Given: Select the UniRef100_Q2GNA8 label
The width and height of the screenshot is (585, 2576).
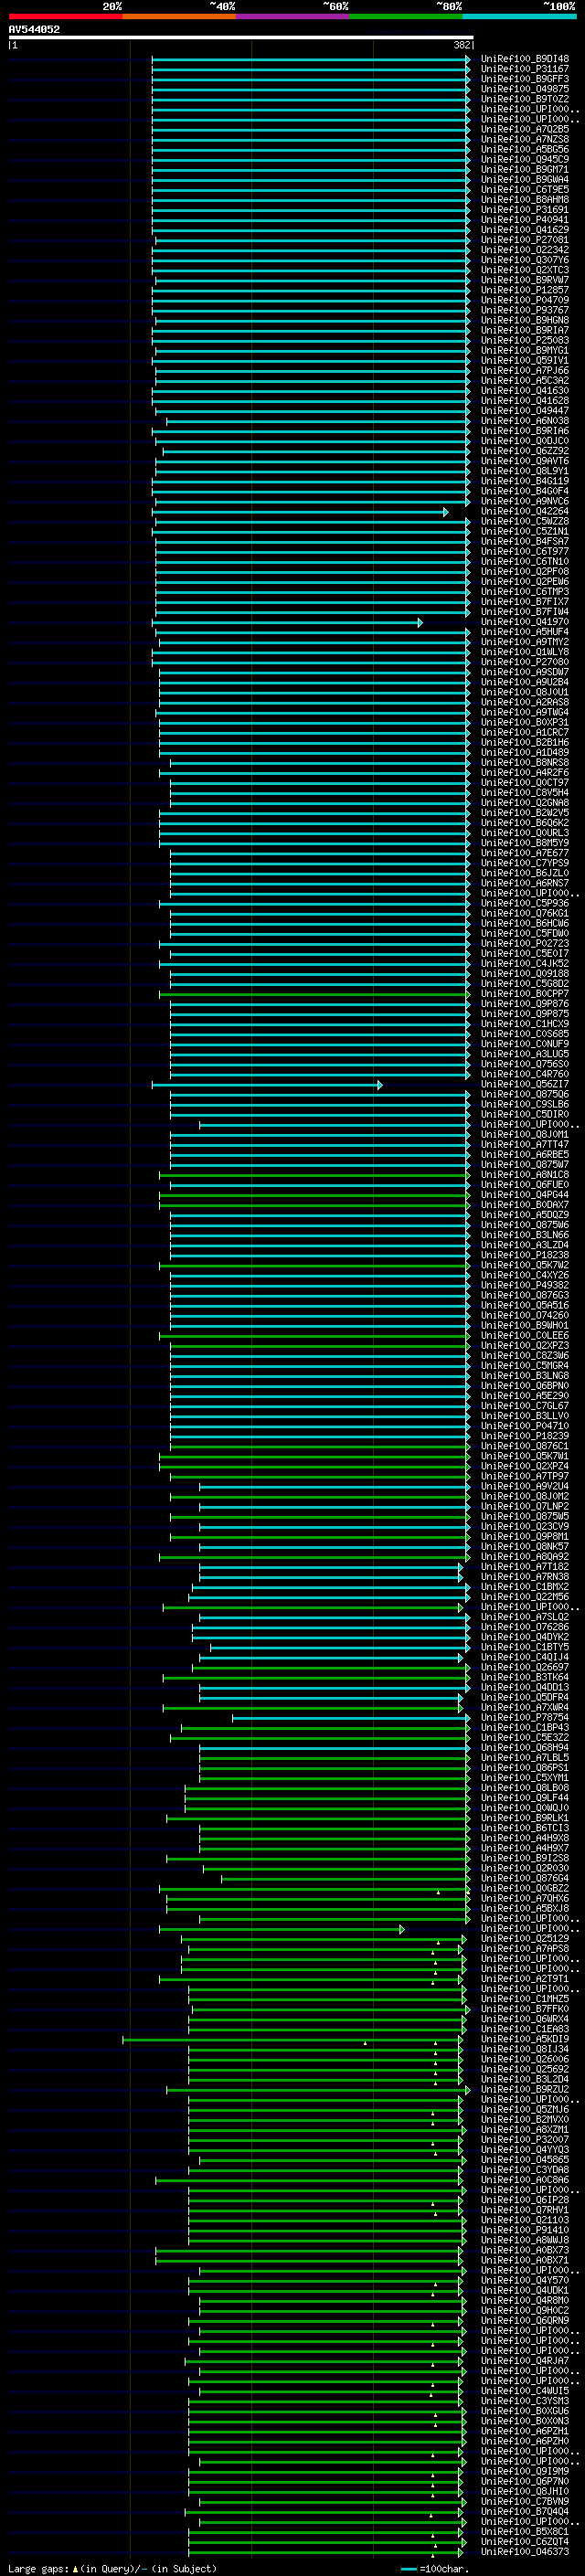Looking at the screenshot, I should tap(524, 803).
